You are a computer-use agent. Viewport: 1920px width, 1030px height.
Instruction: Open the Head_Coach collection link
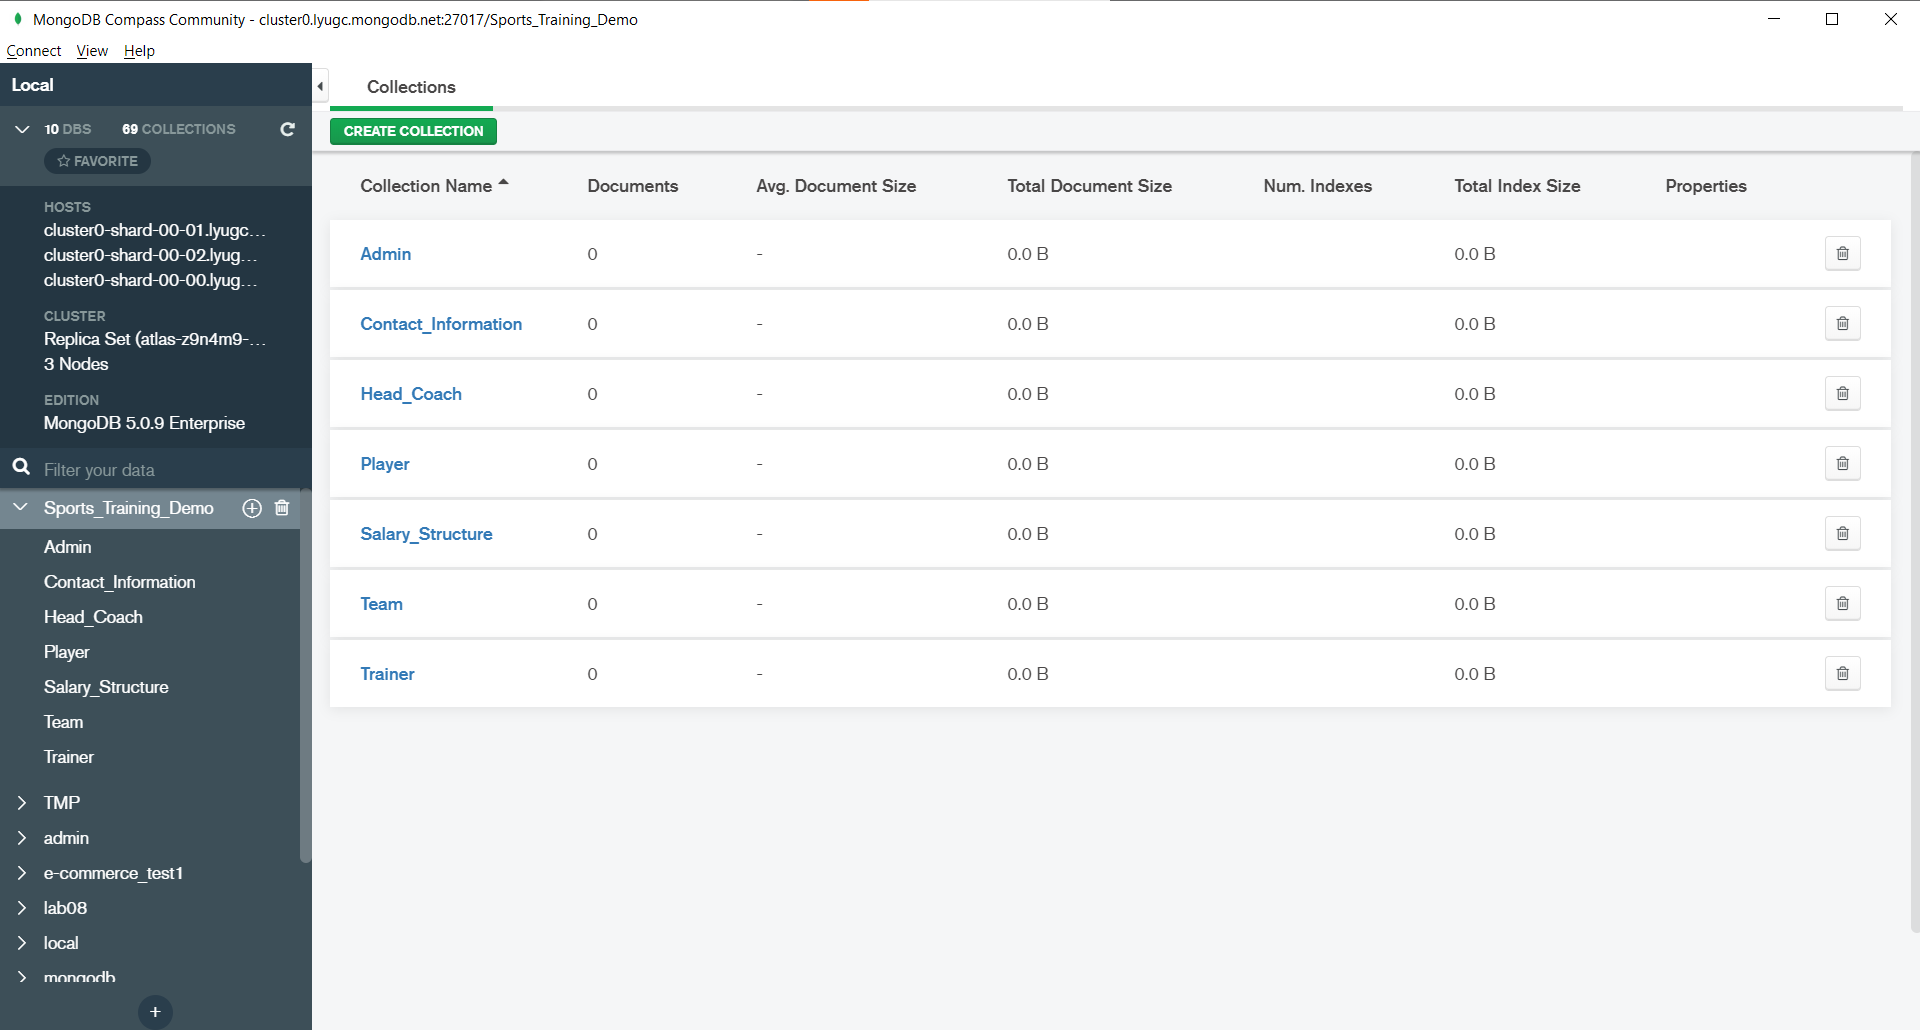(x=411, y=394)
